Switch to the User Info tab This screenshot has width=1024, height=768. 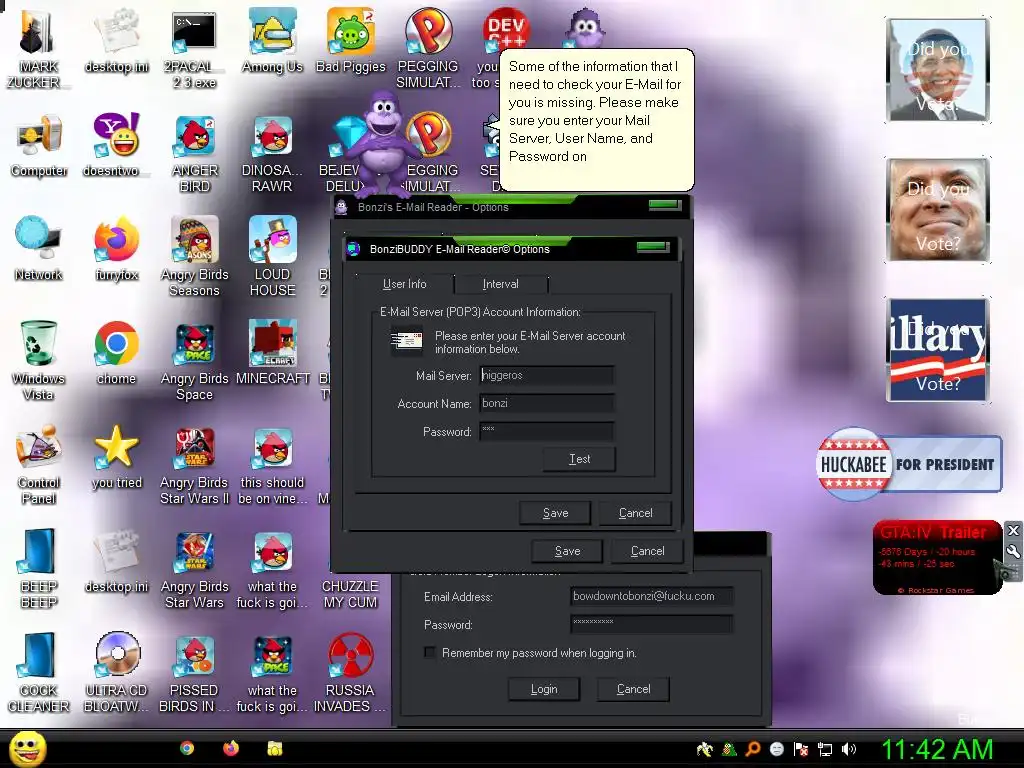click(404, 284)
